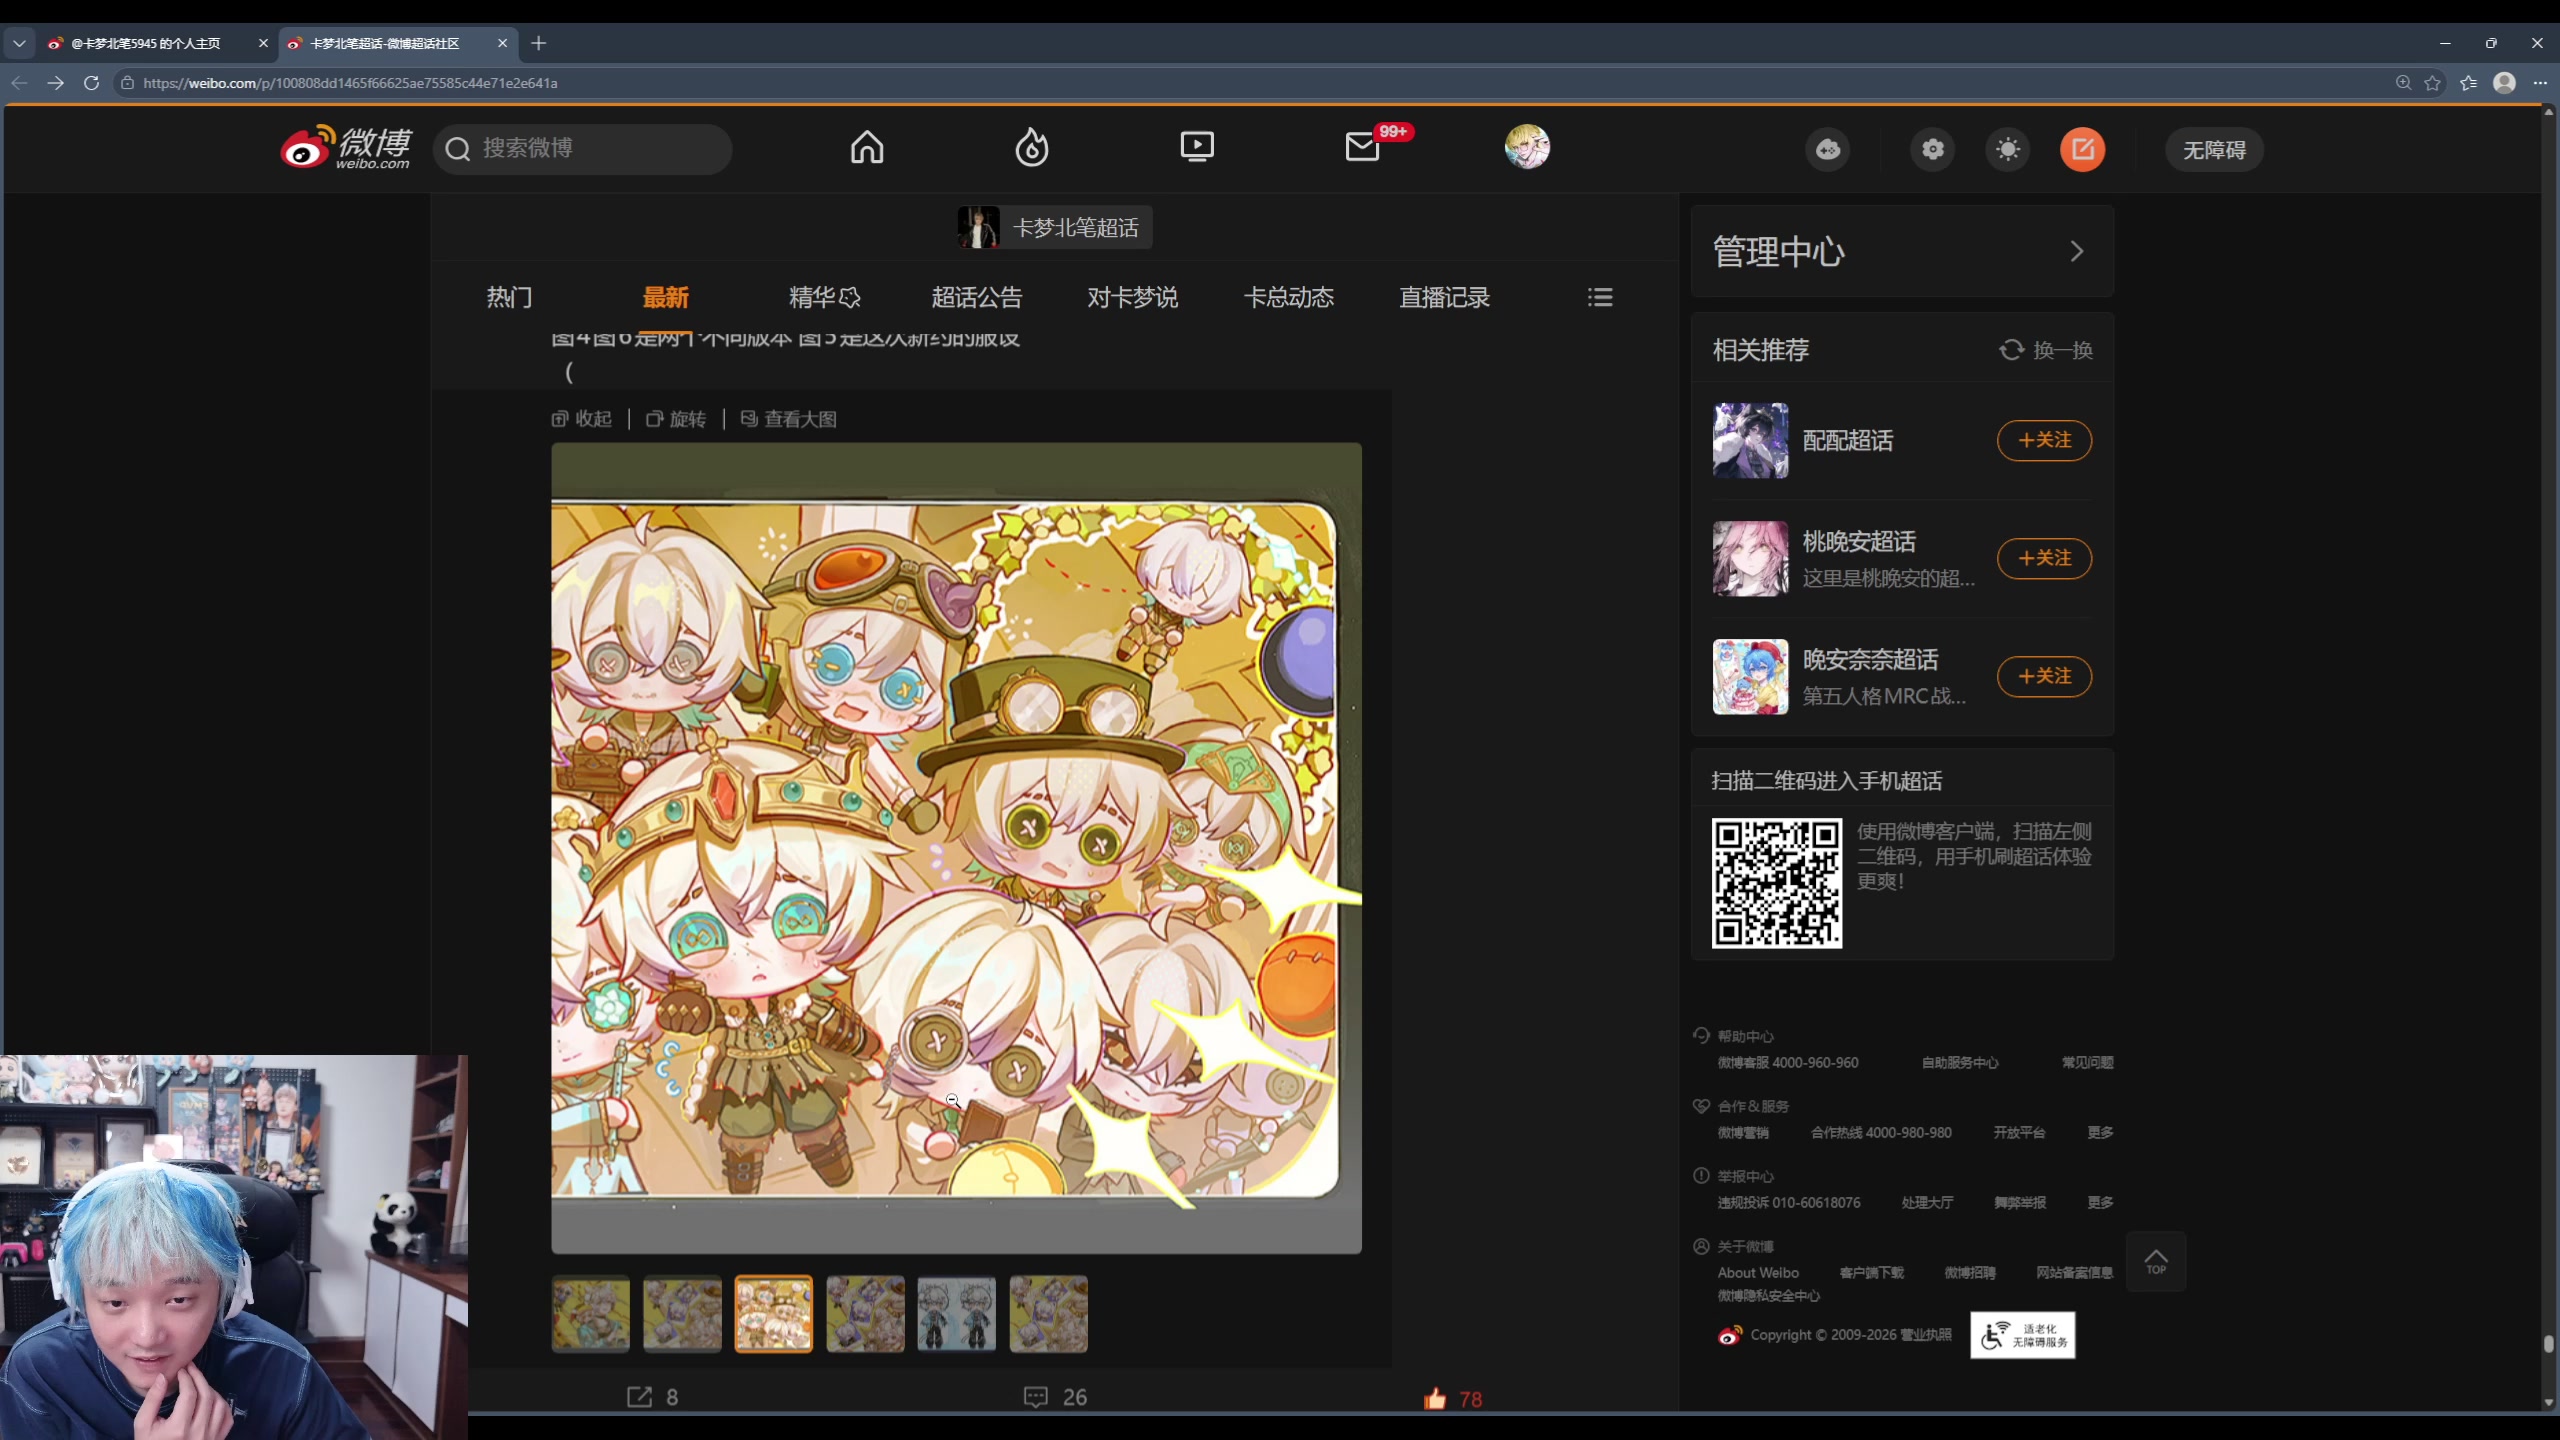2560x1440 pixels.
Task: Open the 晚安奈奈超话 avatar
Action: click(x=1750, y=676)
